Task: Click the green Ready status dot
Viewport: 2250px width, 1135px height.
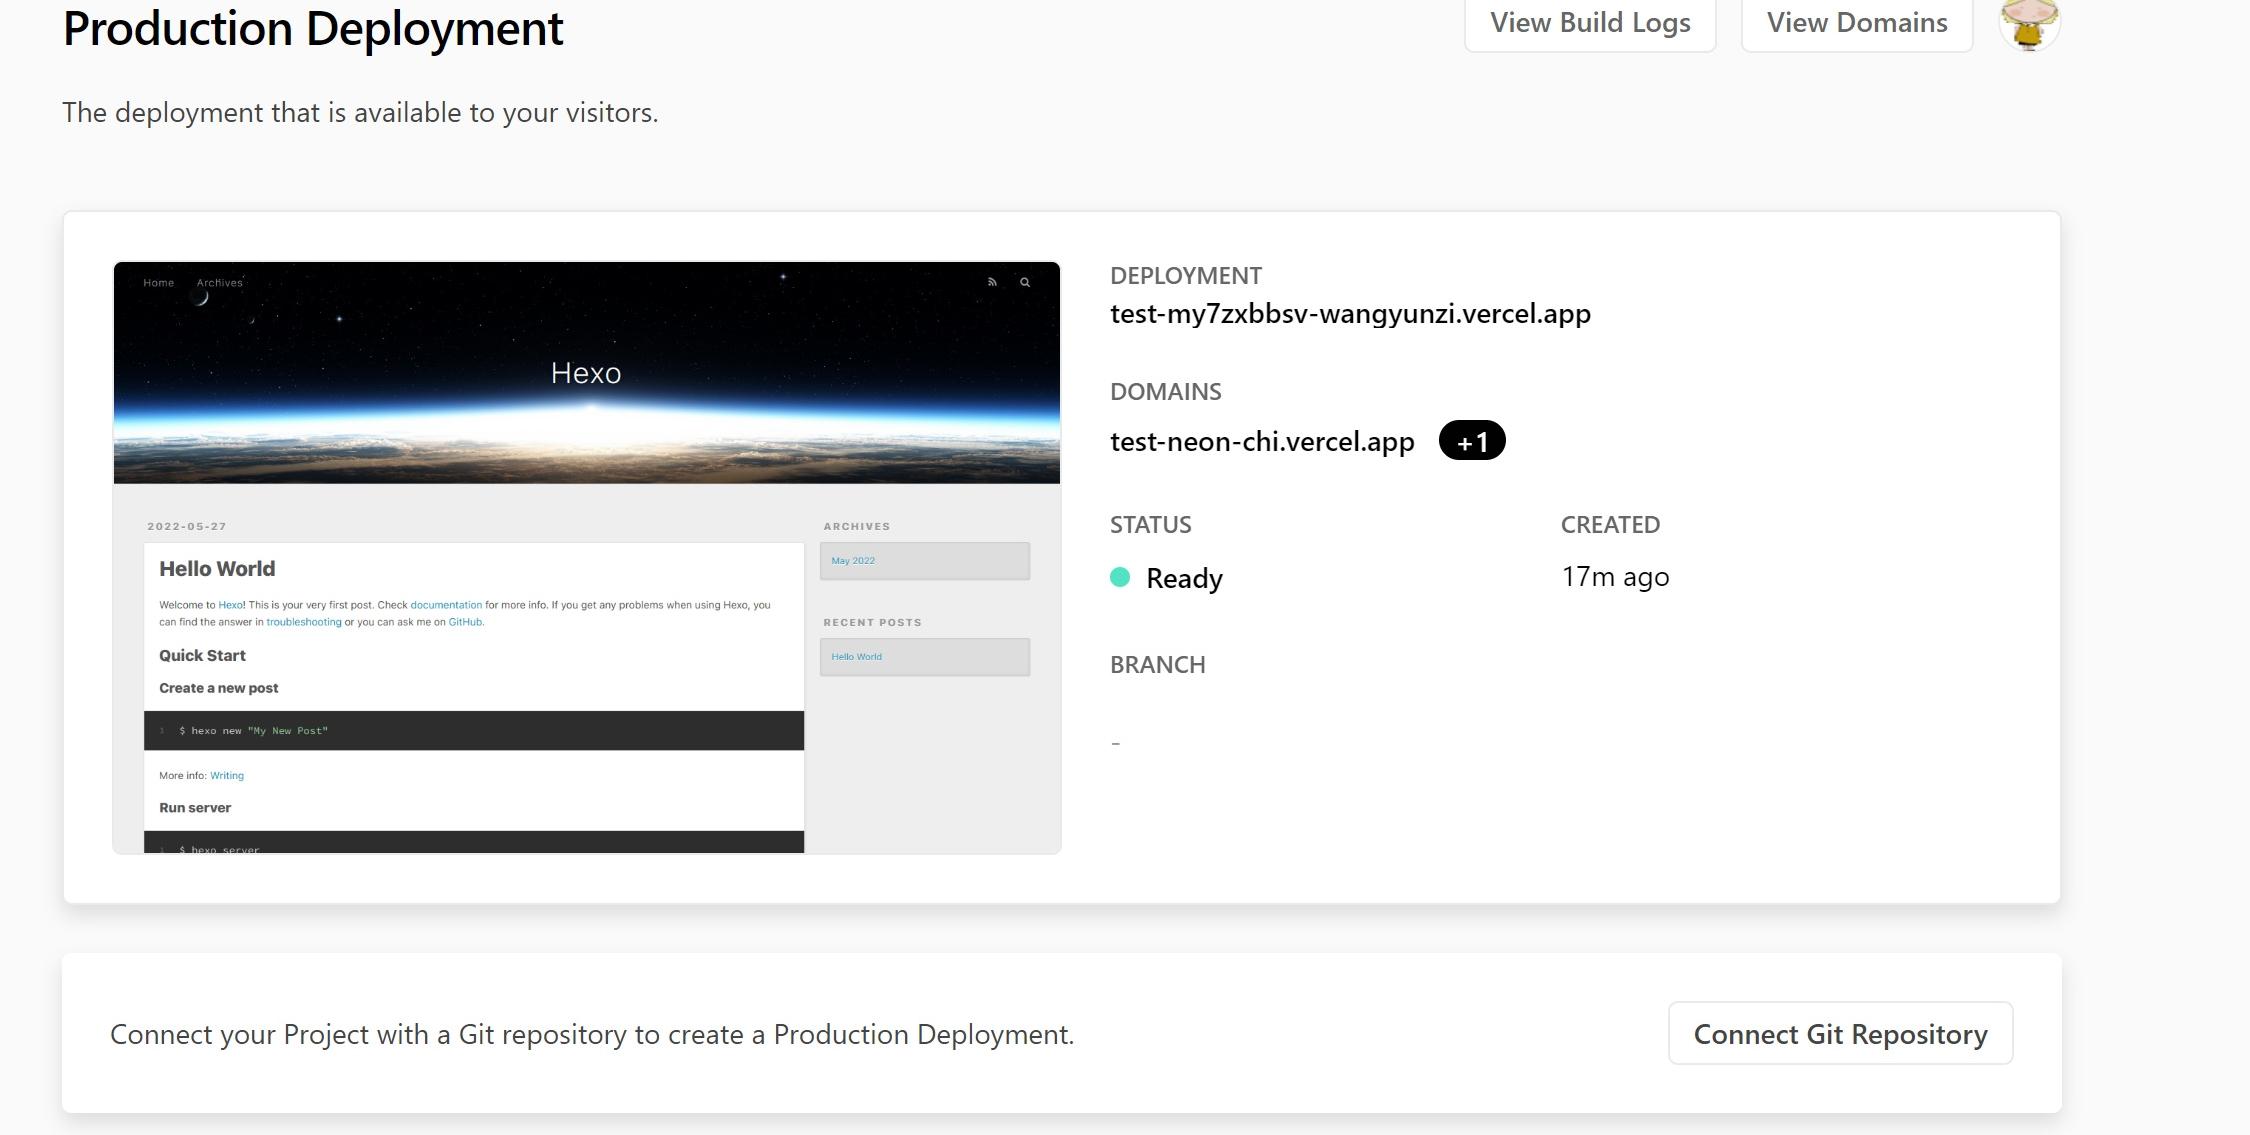Action: (1120, 577)
